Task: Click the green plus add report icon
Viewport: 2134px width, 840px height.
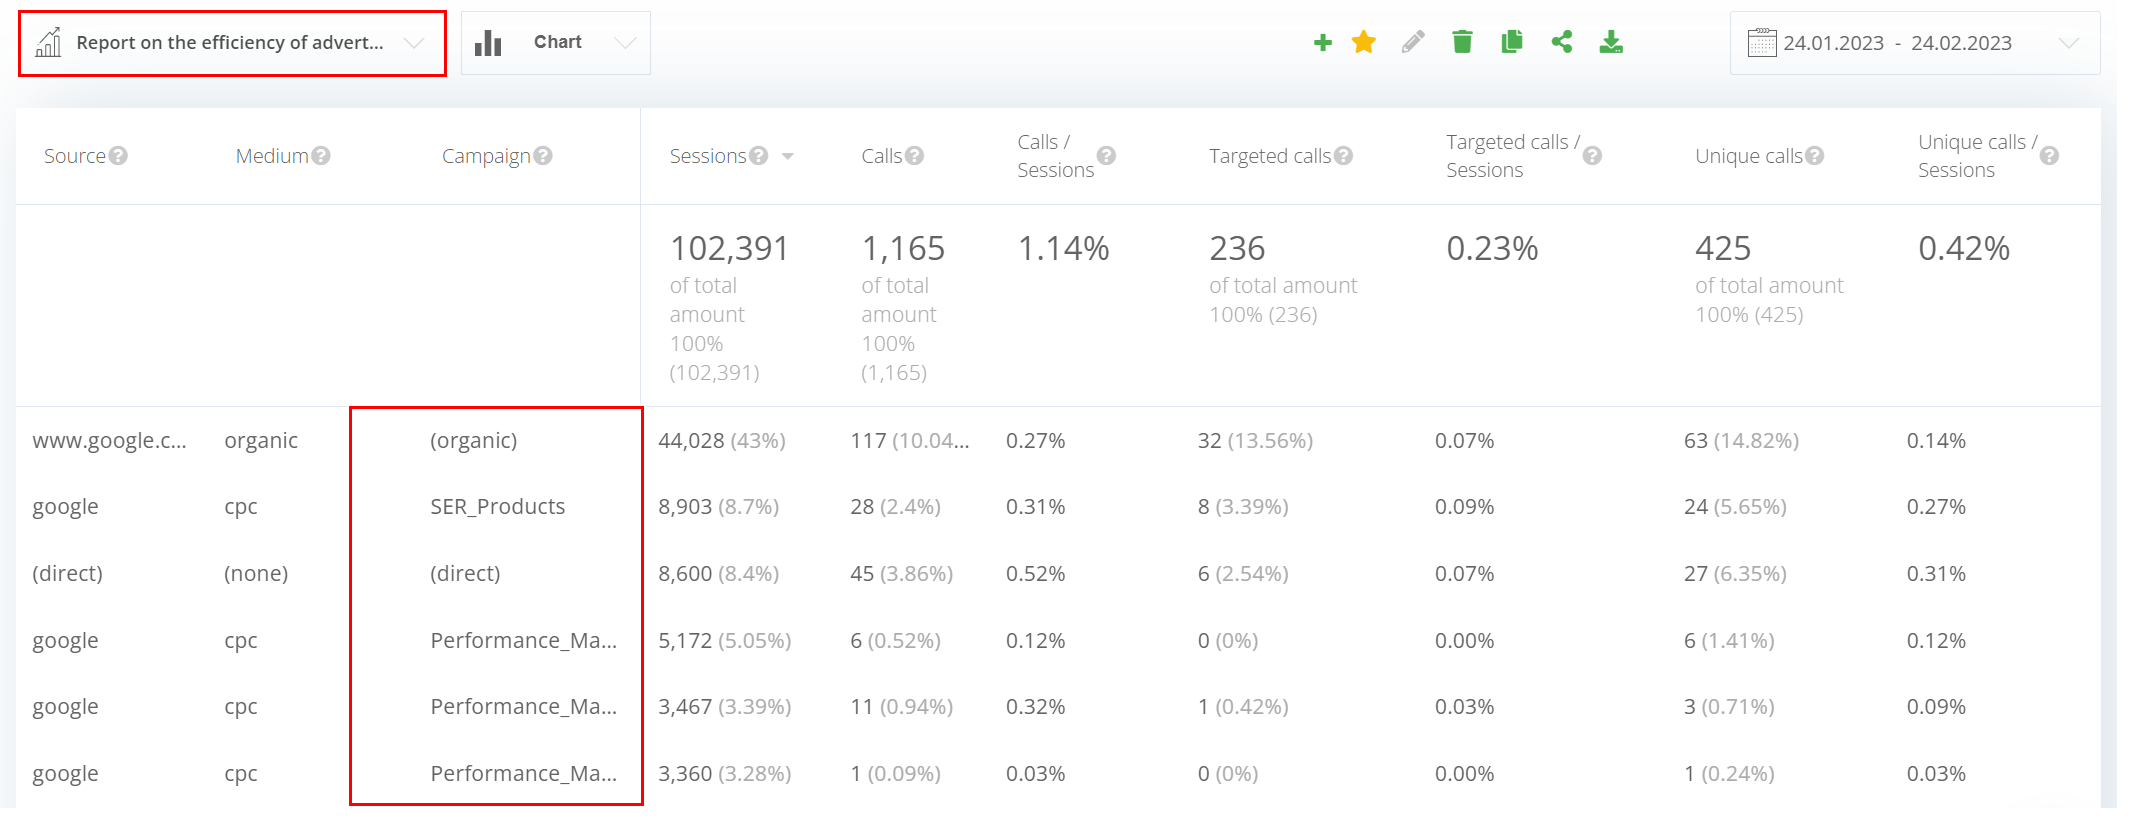Action: 1322,42
